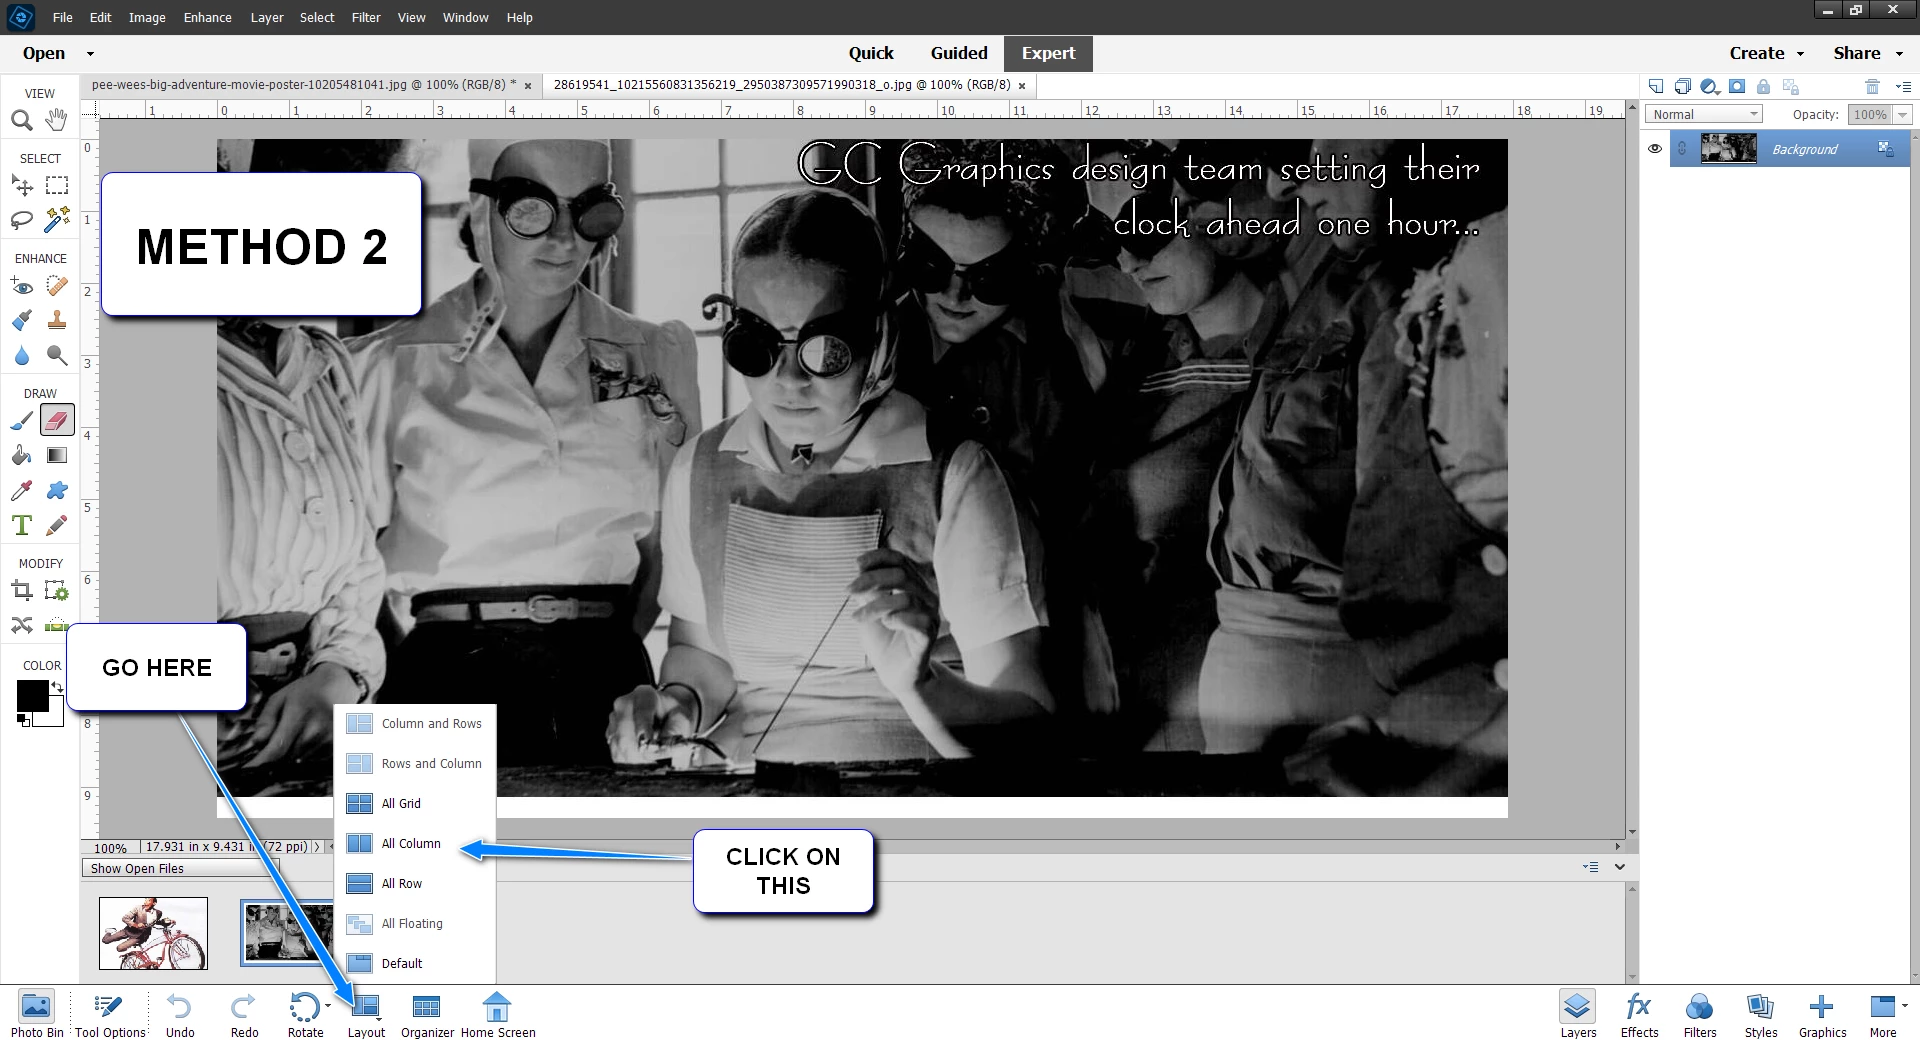This screenshot has height=1040, width=1920.
Task: Go to the Home Screen
Action: (498, 1015)
